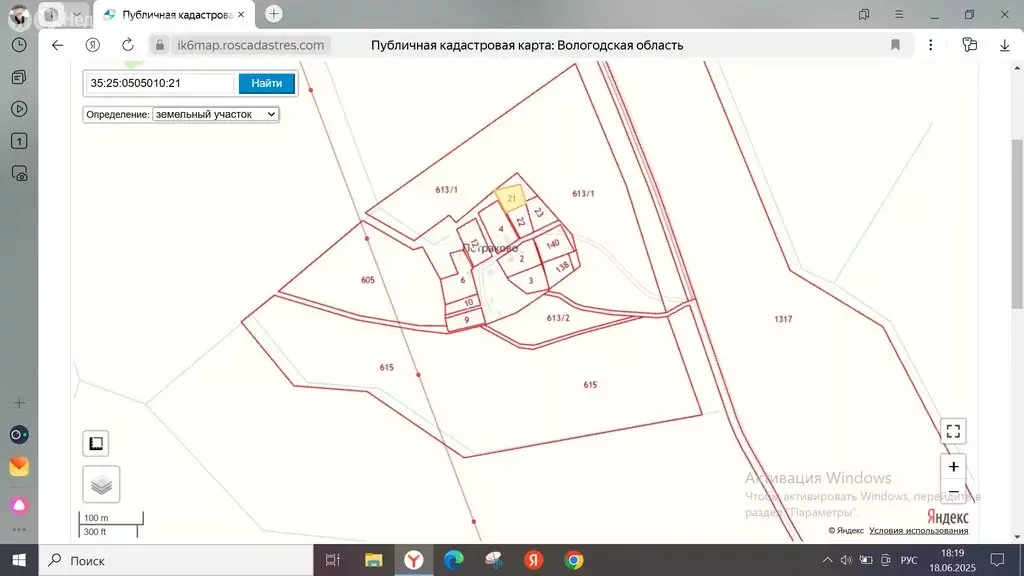Switch to Yandex Browser in the taskbar
The image size is (1024, 576).
413,560
